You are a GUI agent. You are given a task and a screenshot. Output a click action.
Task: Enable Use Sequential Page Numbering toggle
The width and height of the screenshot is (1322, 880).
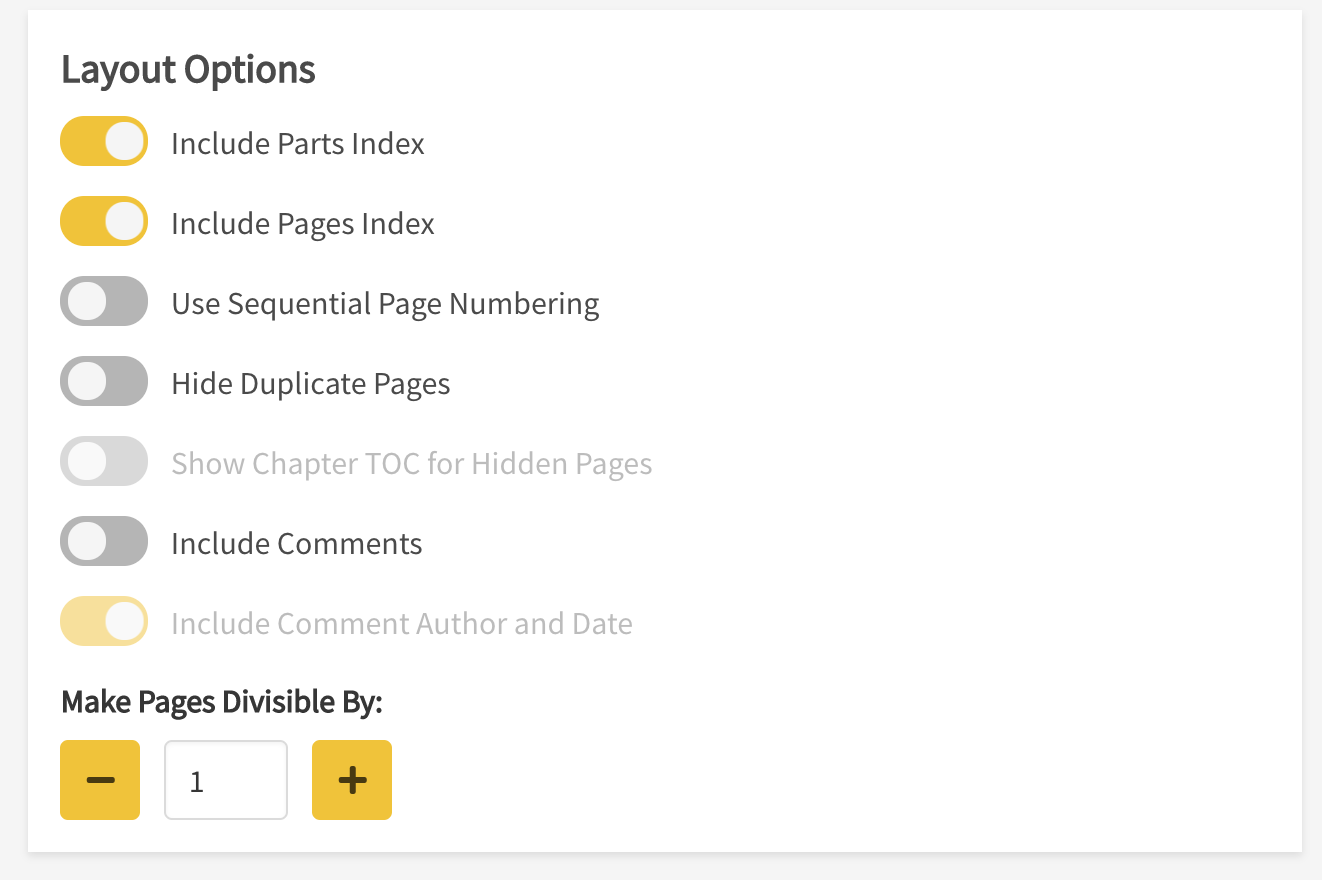(x=104, y=301)
